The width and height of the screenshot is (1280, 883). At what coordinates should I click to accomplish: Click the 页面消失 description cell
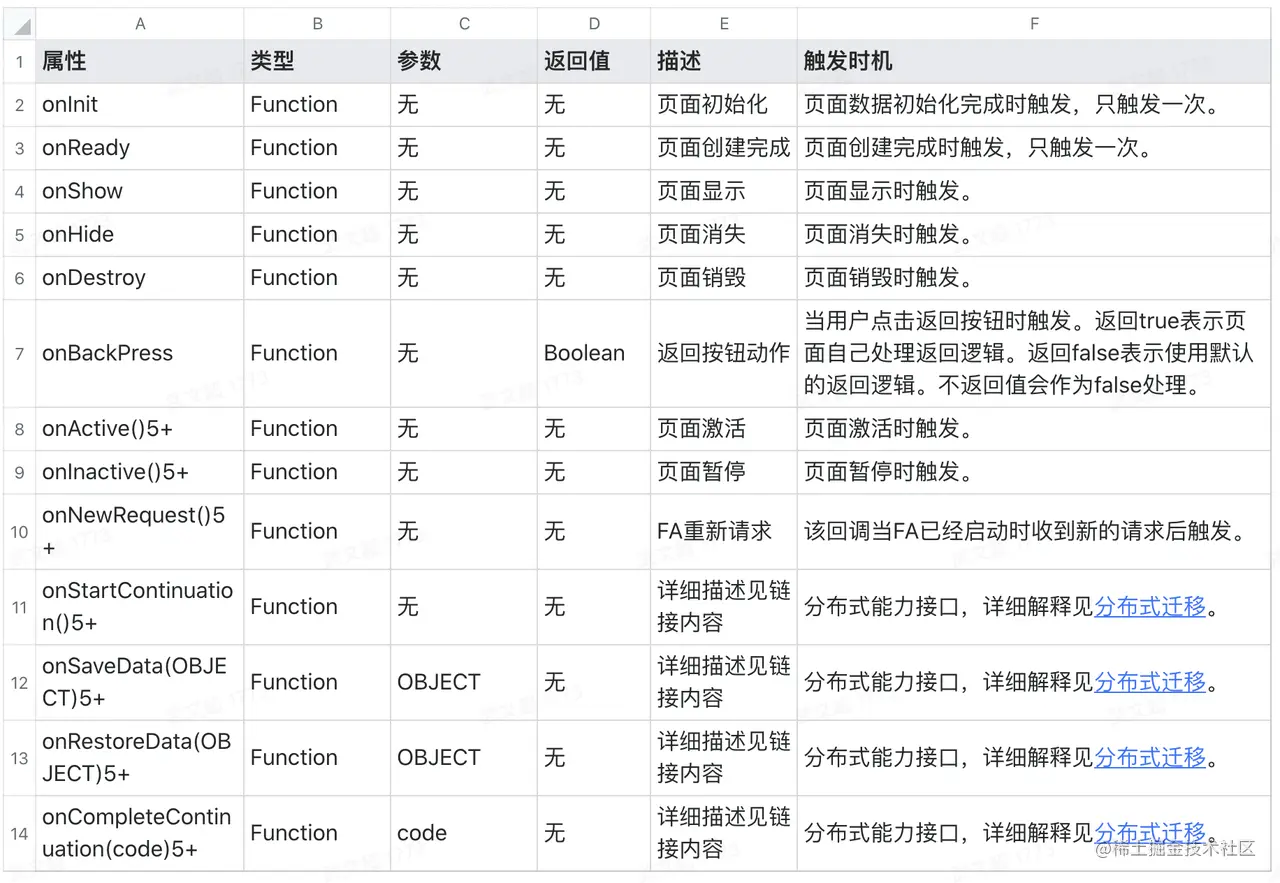pyautogui.click(x=724, y=234)
